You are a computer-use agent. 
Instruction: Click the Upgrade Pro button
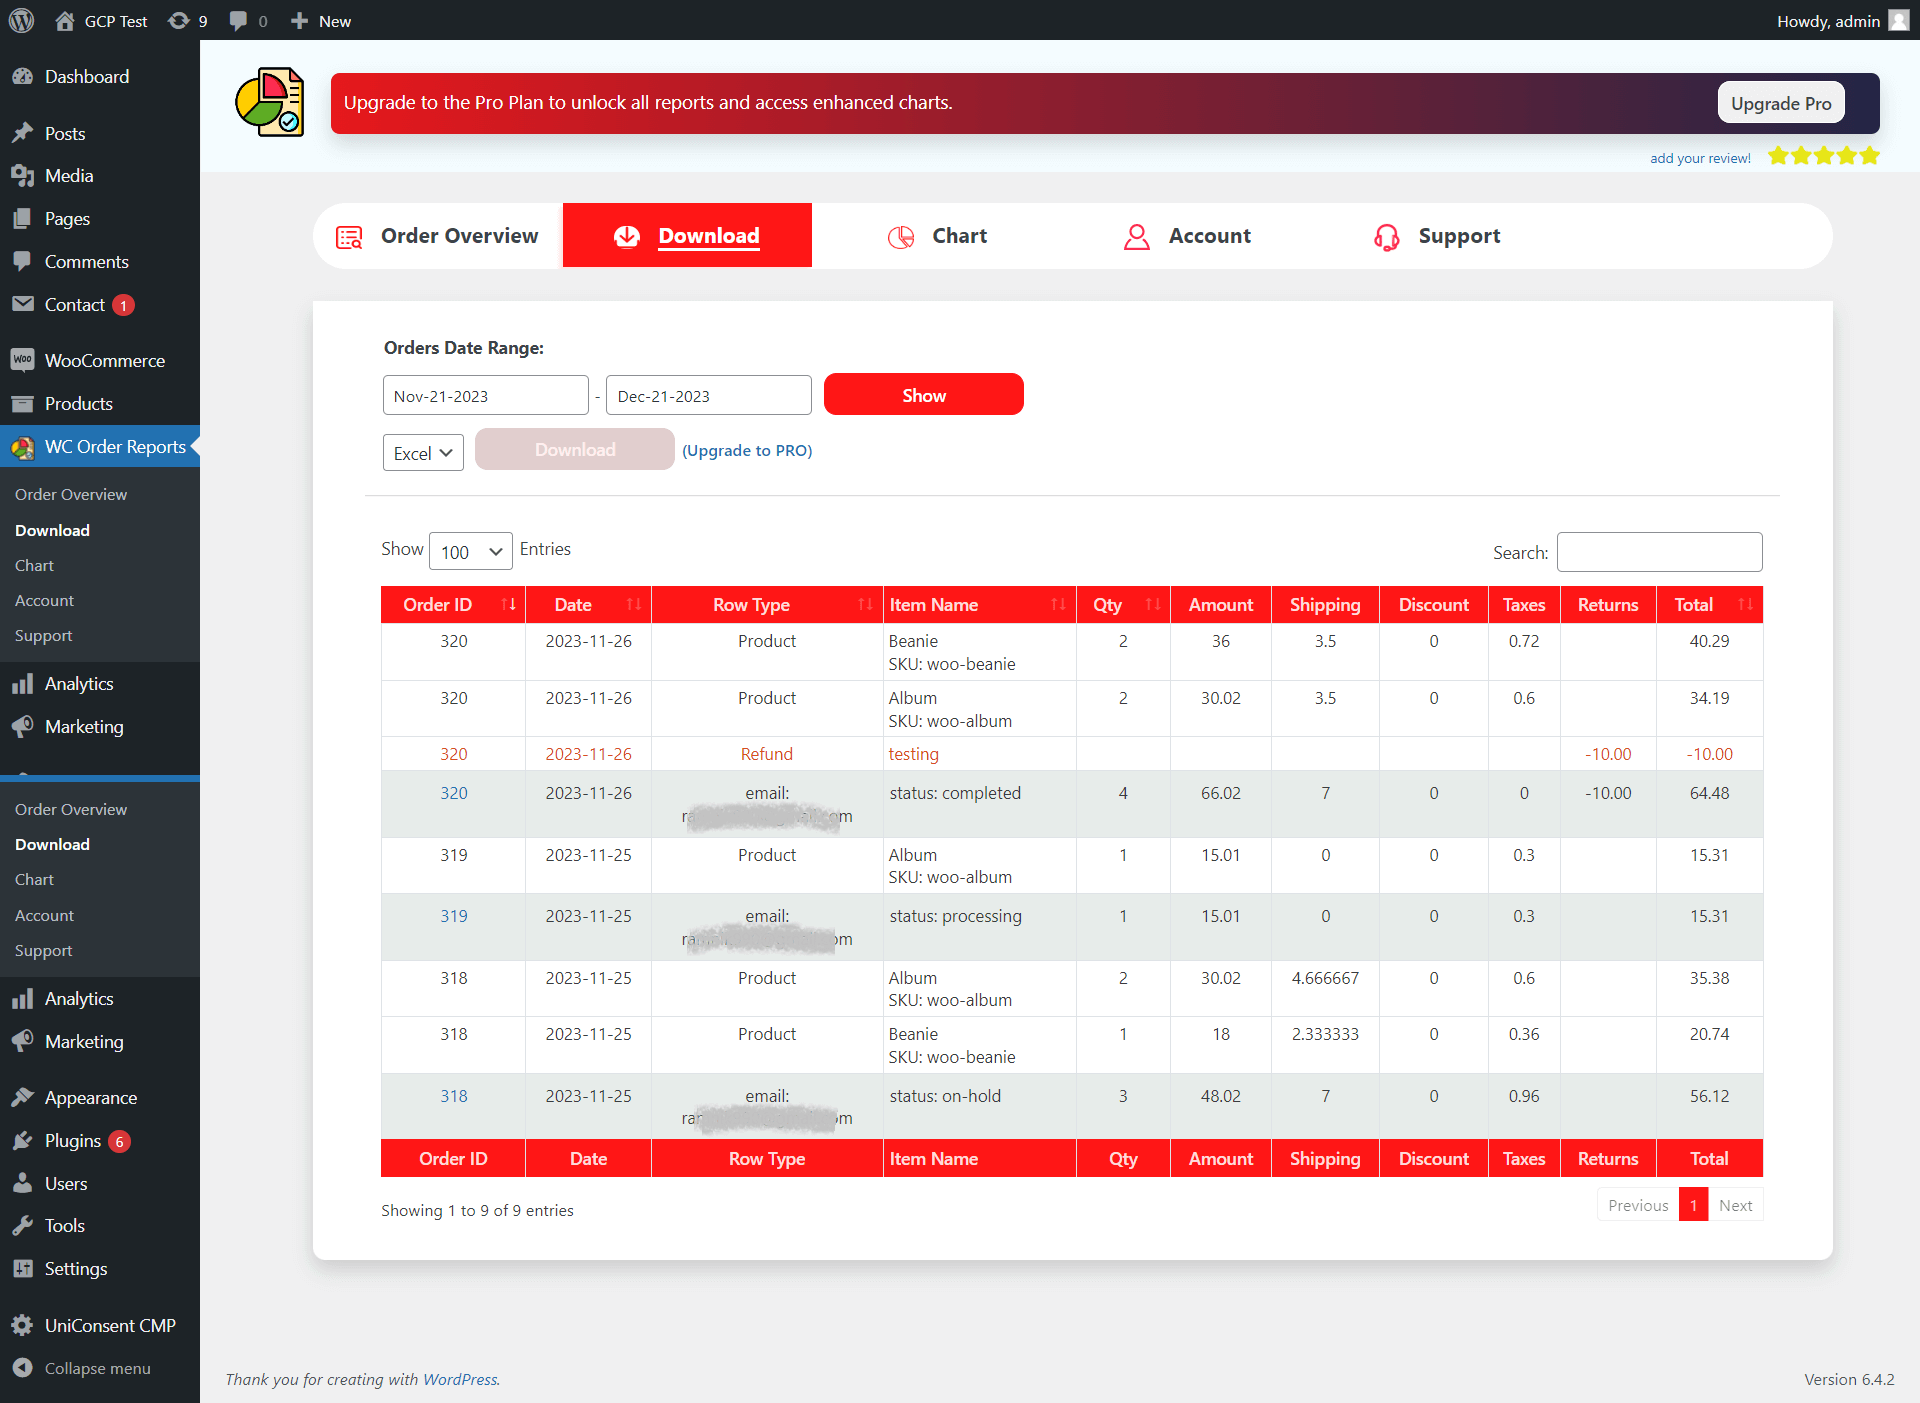[1780, 103]
